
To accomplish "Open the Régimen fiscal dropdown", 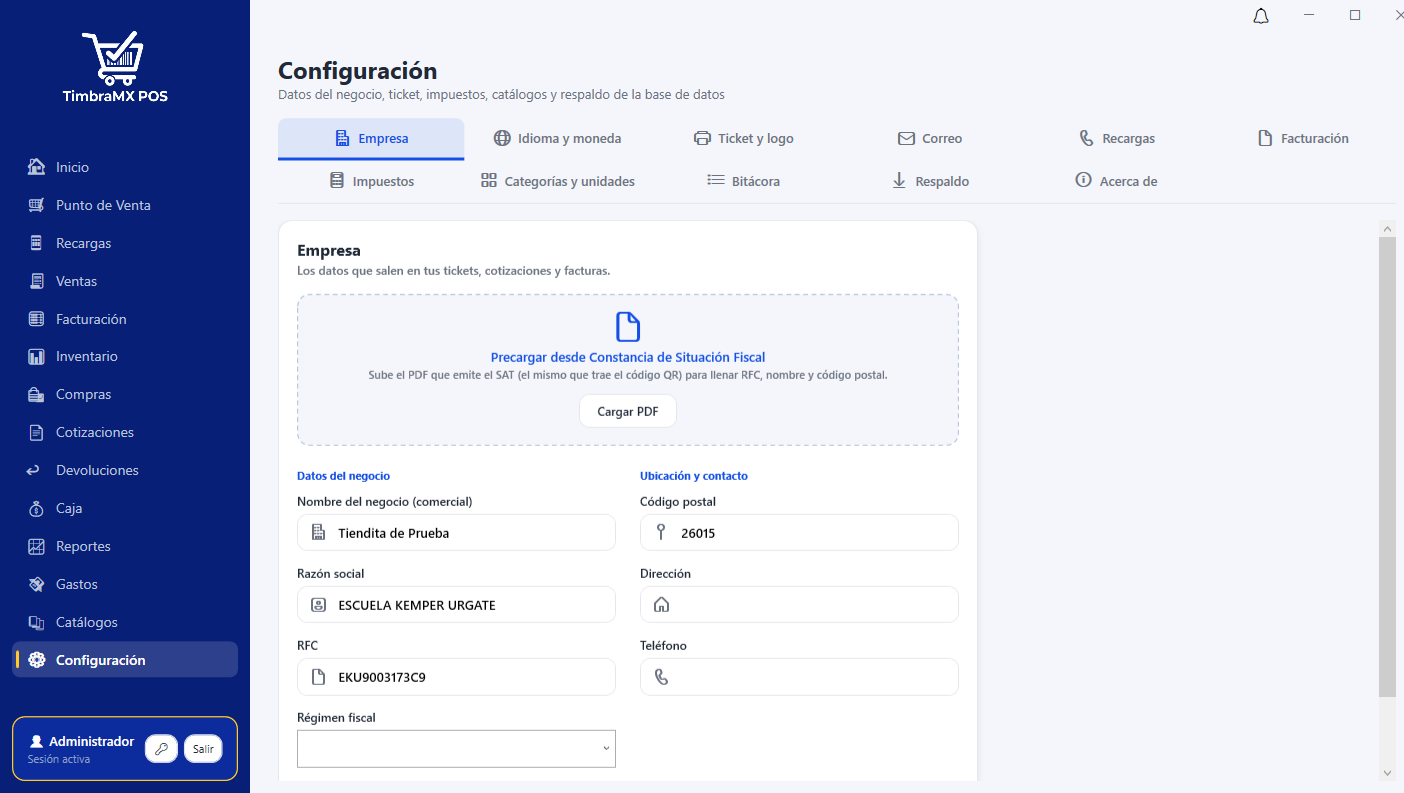I will pyautogui.click(x=456, y=749).
